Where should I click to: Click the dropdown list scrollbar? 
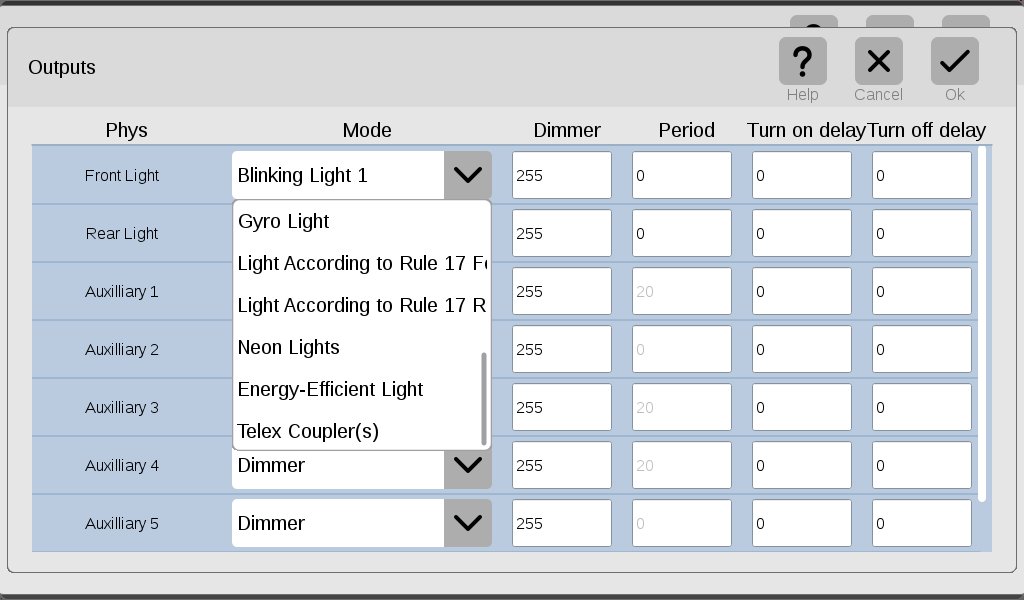tap(484, 399)
